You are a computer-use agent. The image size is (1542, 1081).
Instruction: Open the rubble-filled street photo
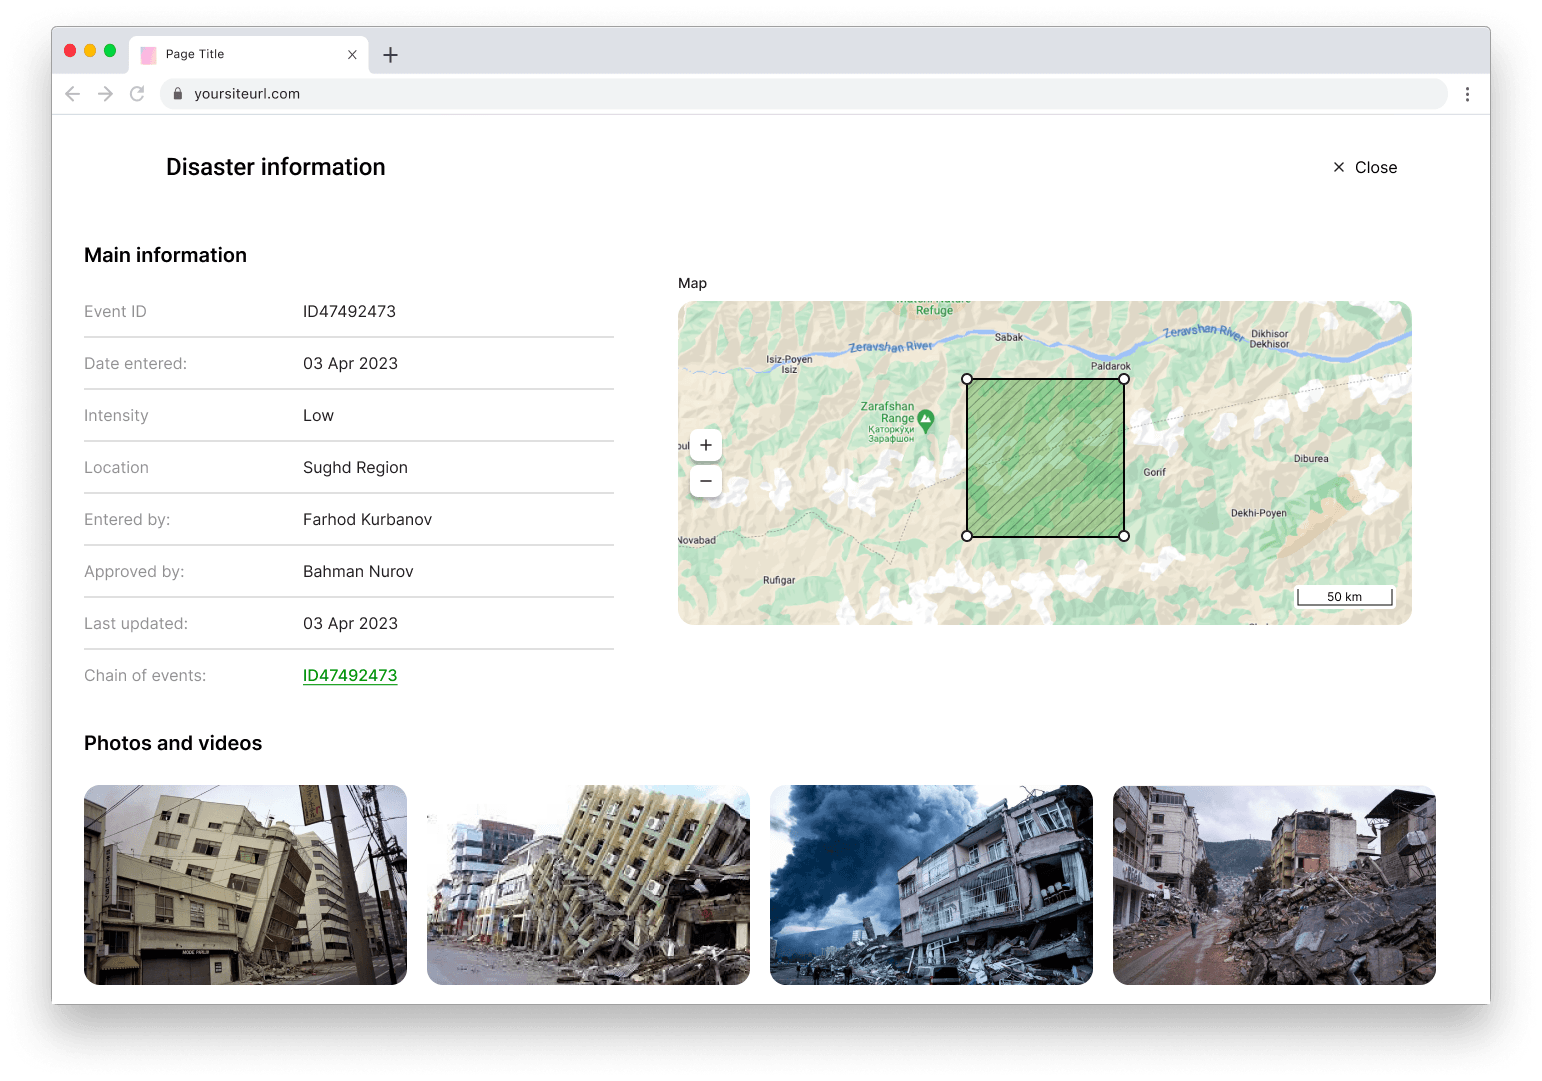1274,885
